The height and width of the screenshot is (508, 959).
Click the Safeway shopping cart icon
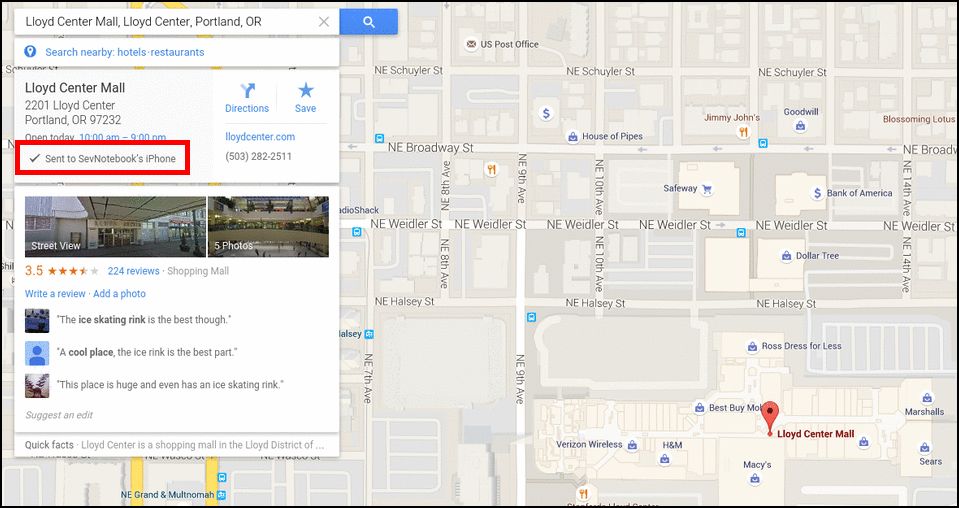[708, 188]
